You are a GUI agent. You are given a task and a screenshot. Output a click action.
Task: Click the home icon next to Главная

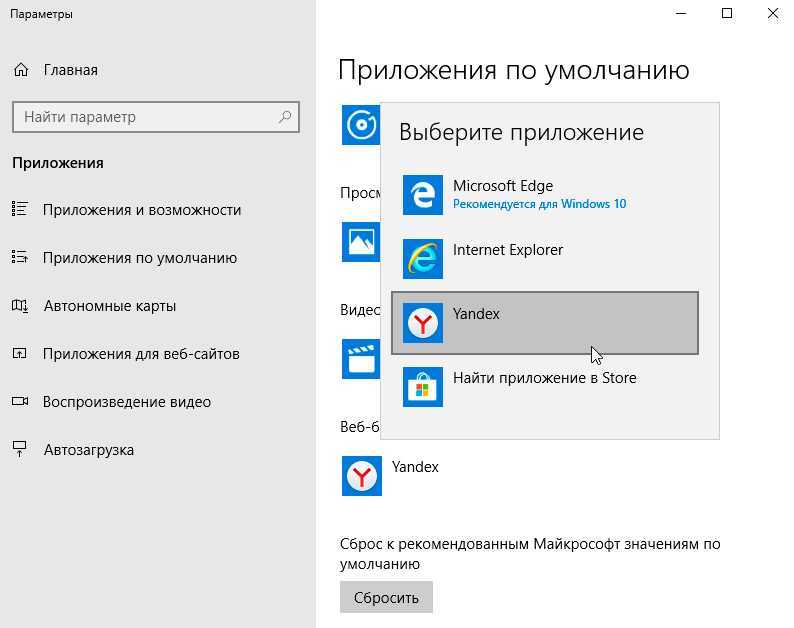tap(21, 69)
